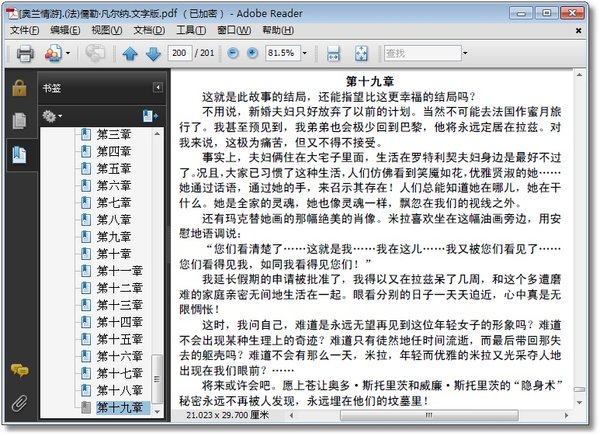Select bookmark 第十一章

point(120,271)
